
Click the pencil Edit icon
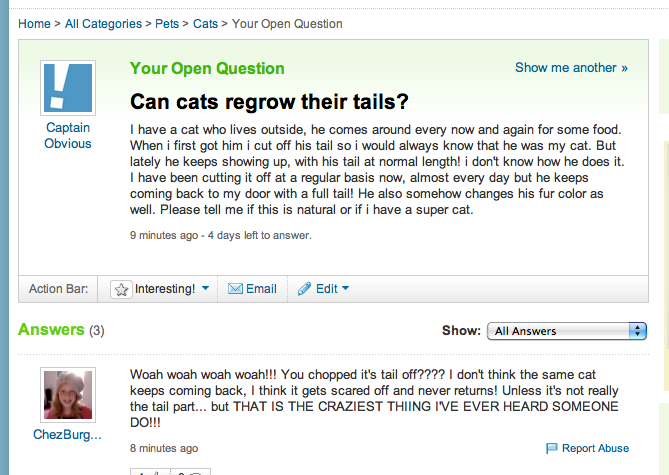click(304, 289)
